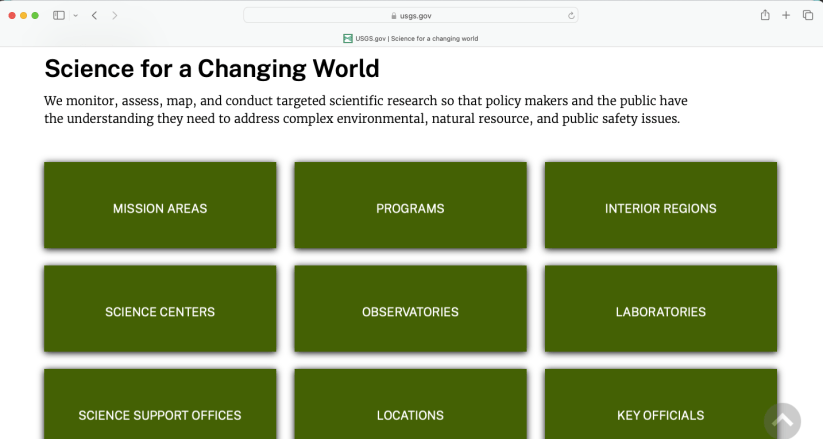Go back using the back arrow

pyautogui.click(x=94, y=16)
